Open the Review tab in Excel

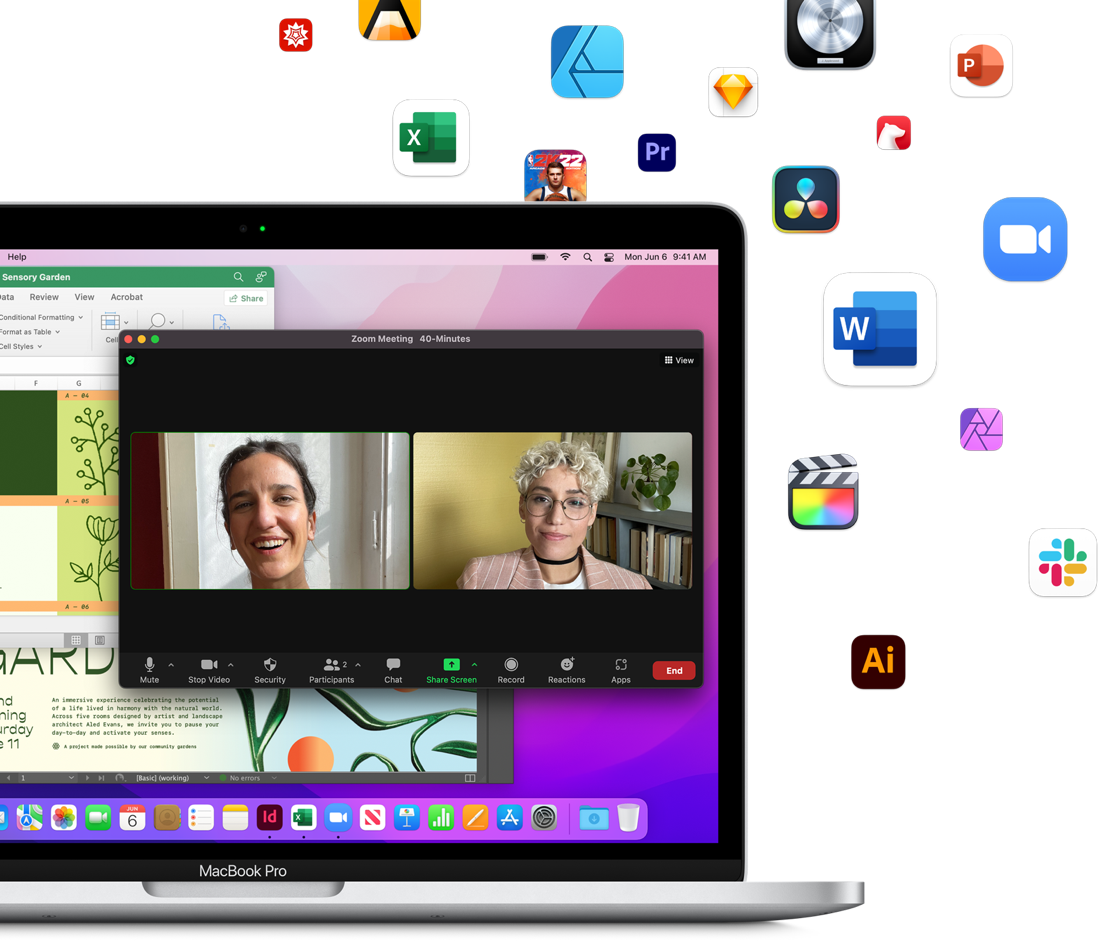[44, 297]
